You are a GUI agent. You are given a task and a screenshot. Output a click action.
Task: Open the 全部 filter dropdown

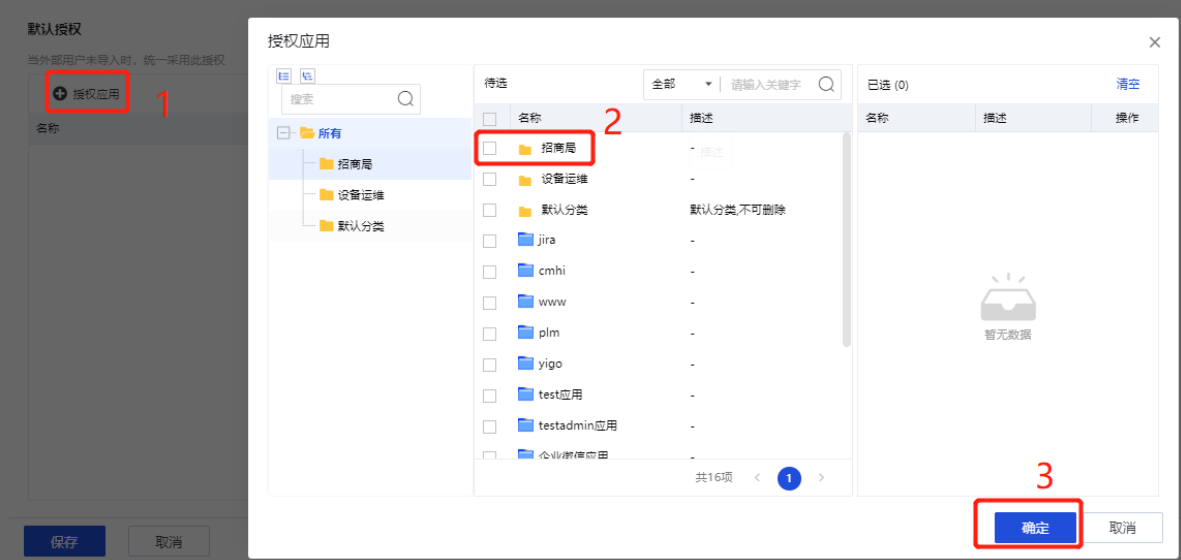682,85
